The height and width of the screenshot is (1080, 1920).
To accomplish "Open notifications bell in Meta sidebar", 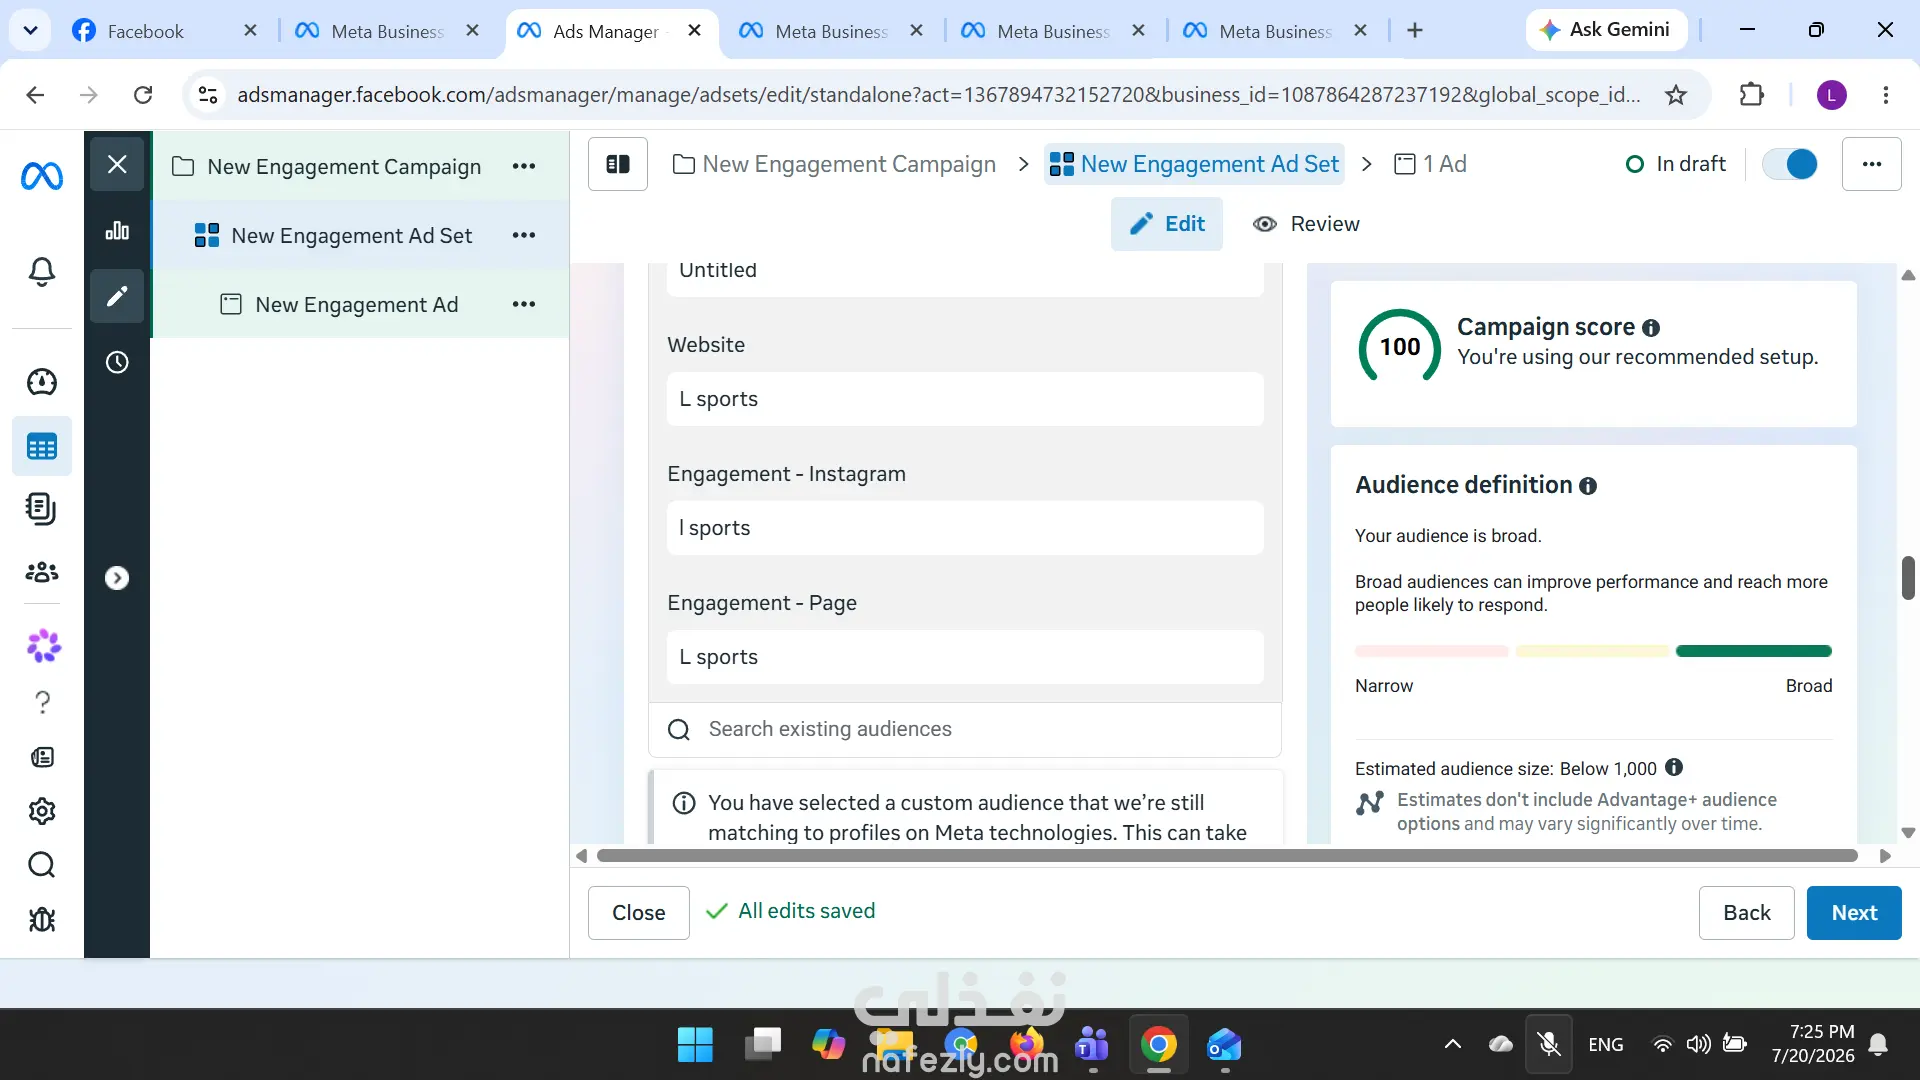I will coord(42,271).
